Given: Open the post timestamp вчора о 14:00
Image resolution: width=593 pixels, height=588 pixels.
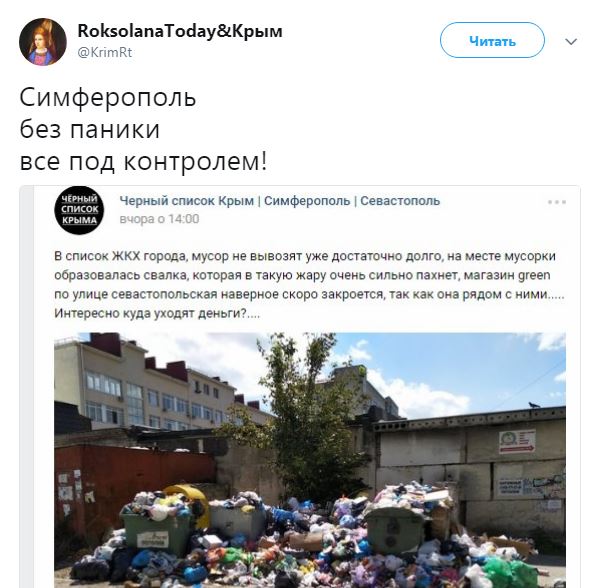Looking at the screenshot, I should (159, 219).
